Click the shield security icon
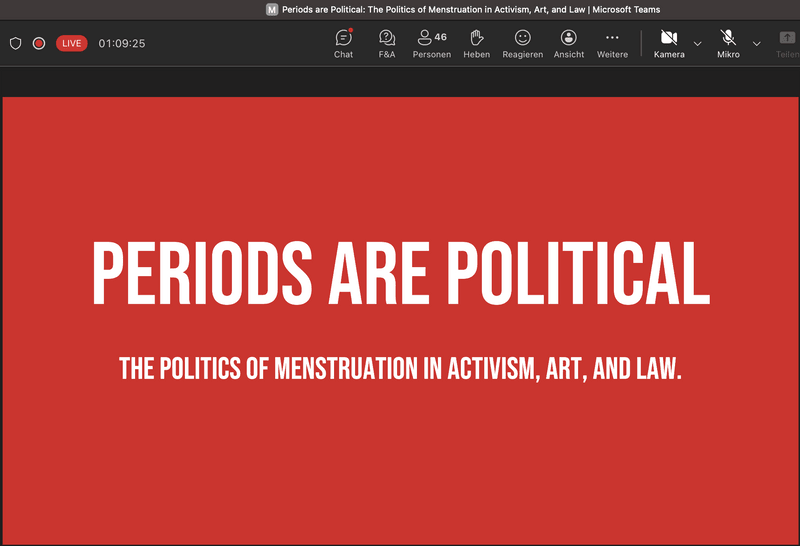This screenshot has width=800, height=546. click(x=15, y=43)
